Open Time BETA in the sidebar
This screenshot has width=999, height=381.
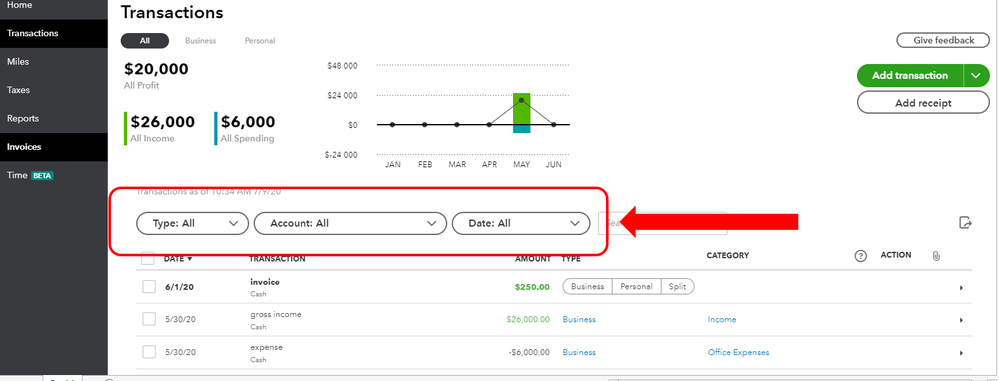click(x=54, y=175)
